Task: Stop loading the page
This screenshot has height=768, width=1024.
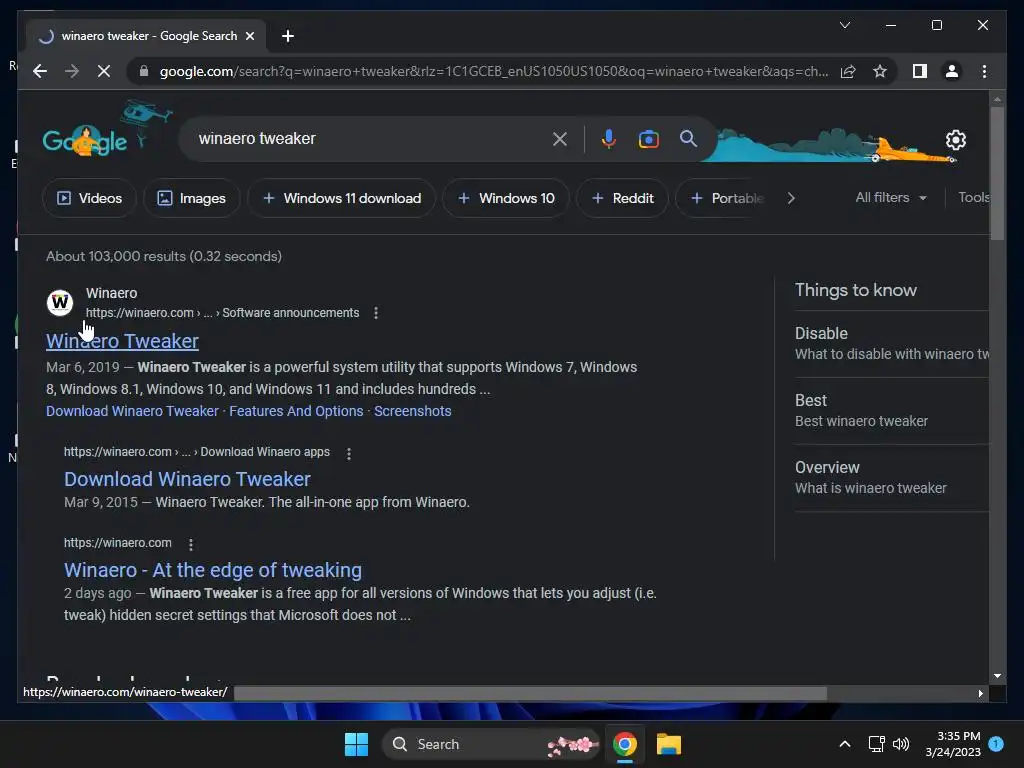Action: (x=104, y=71)
